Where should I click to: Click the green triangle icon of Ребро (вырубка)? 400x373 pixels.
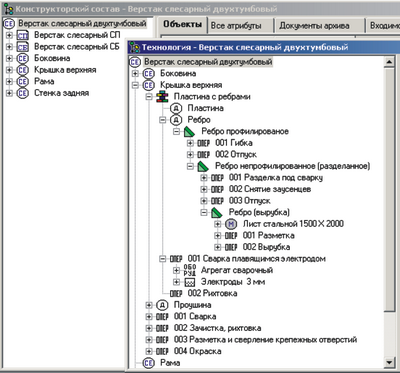217,212
